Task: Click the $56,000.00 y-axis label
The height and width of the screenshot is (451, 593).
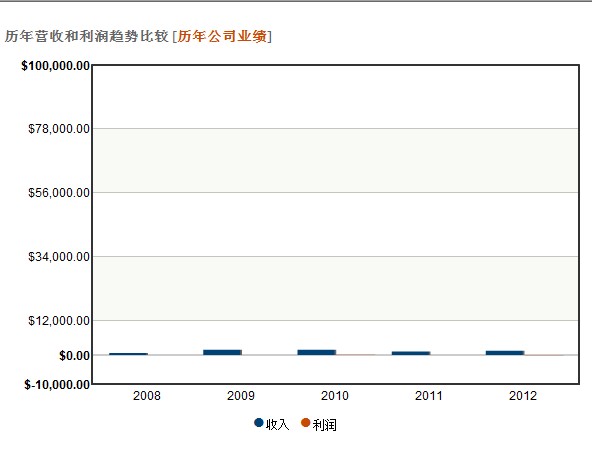Action: tap(59, 193)
